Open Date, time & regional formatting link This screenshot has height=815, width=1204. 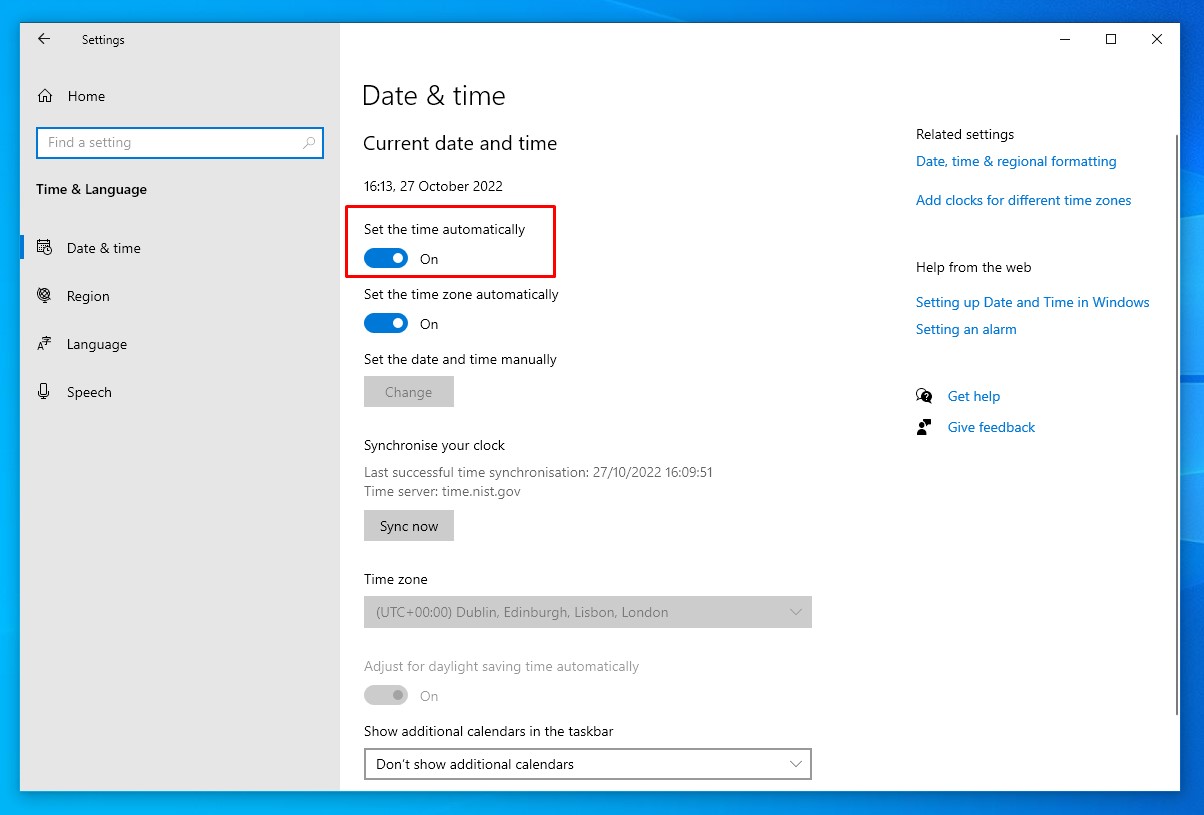click(1016, 161)
